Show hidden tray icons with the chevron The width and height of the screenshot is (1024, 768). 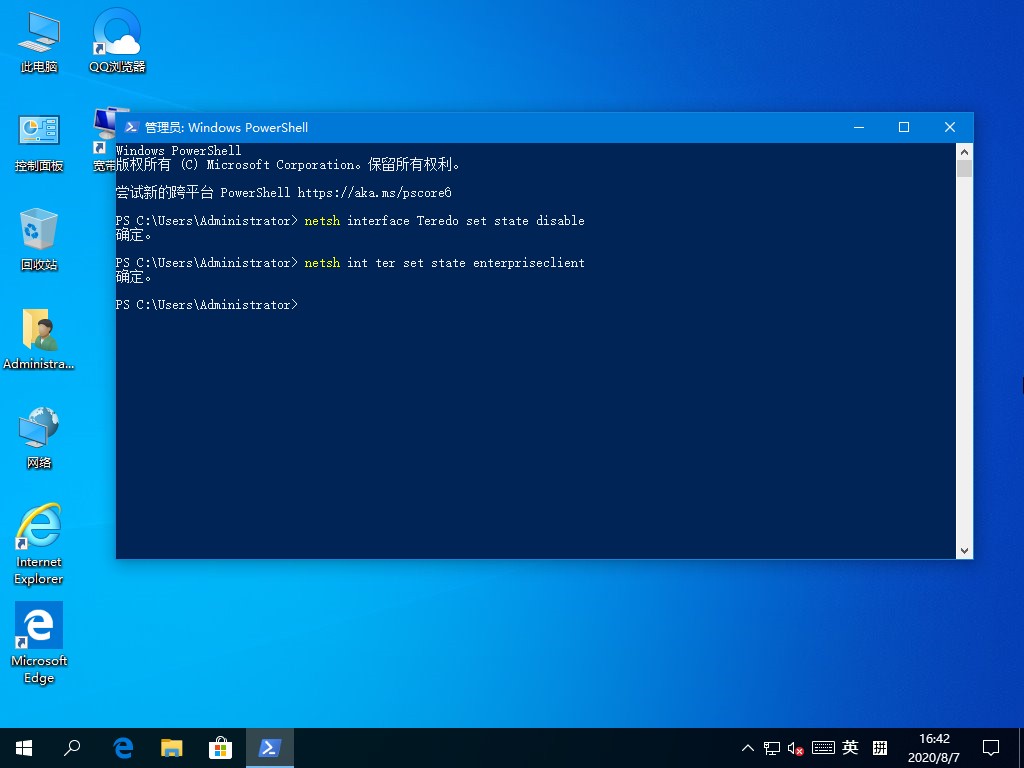point(747,747)
